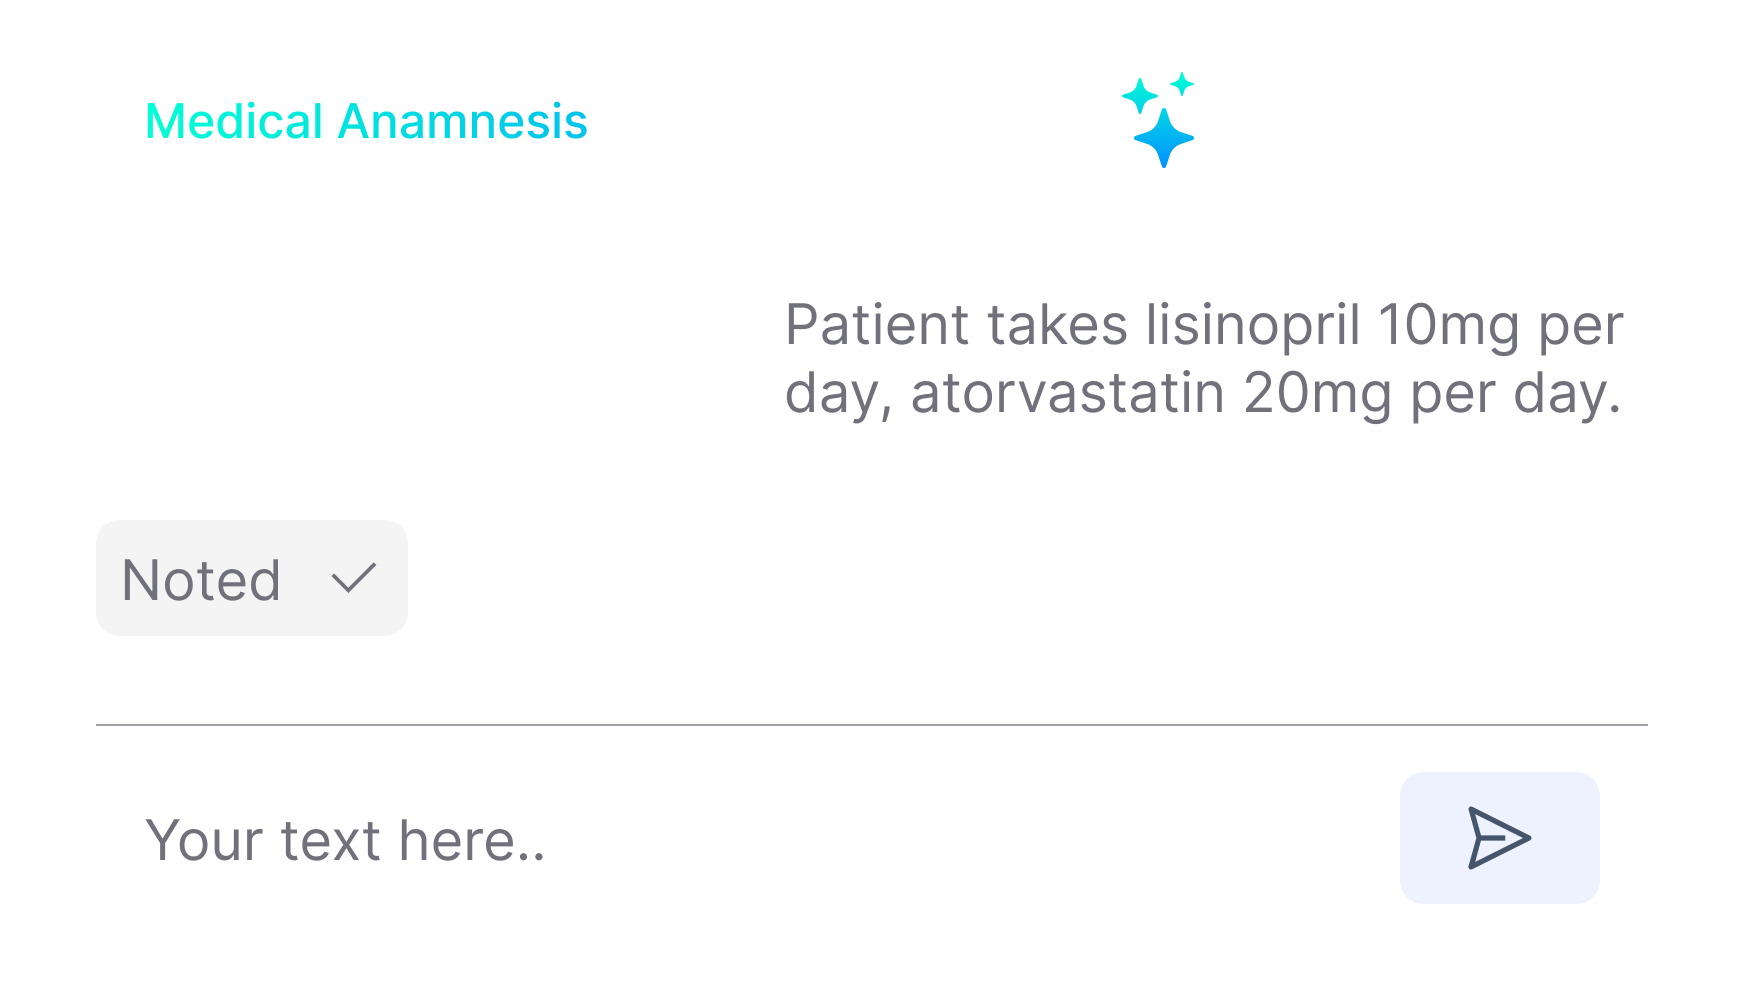Click the word Noted in the chip

[x=201, y=580]
